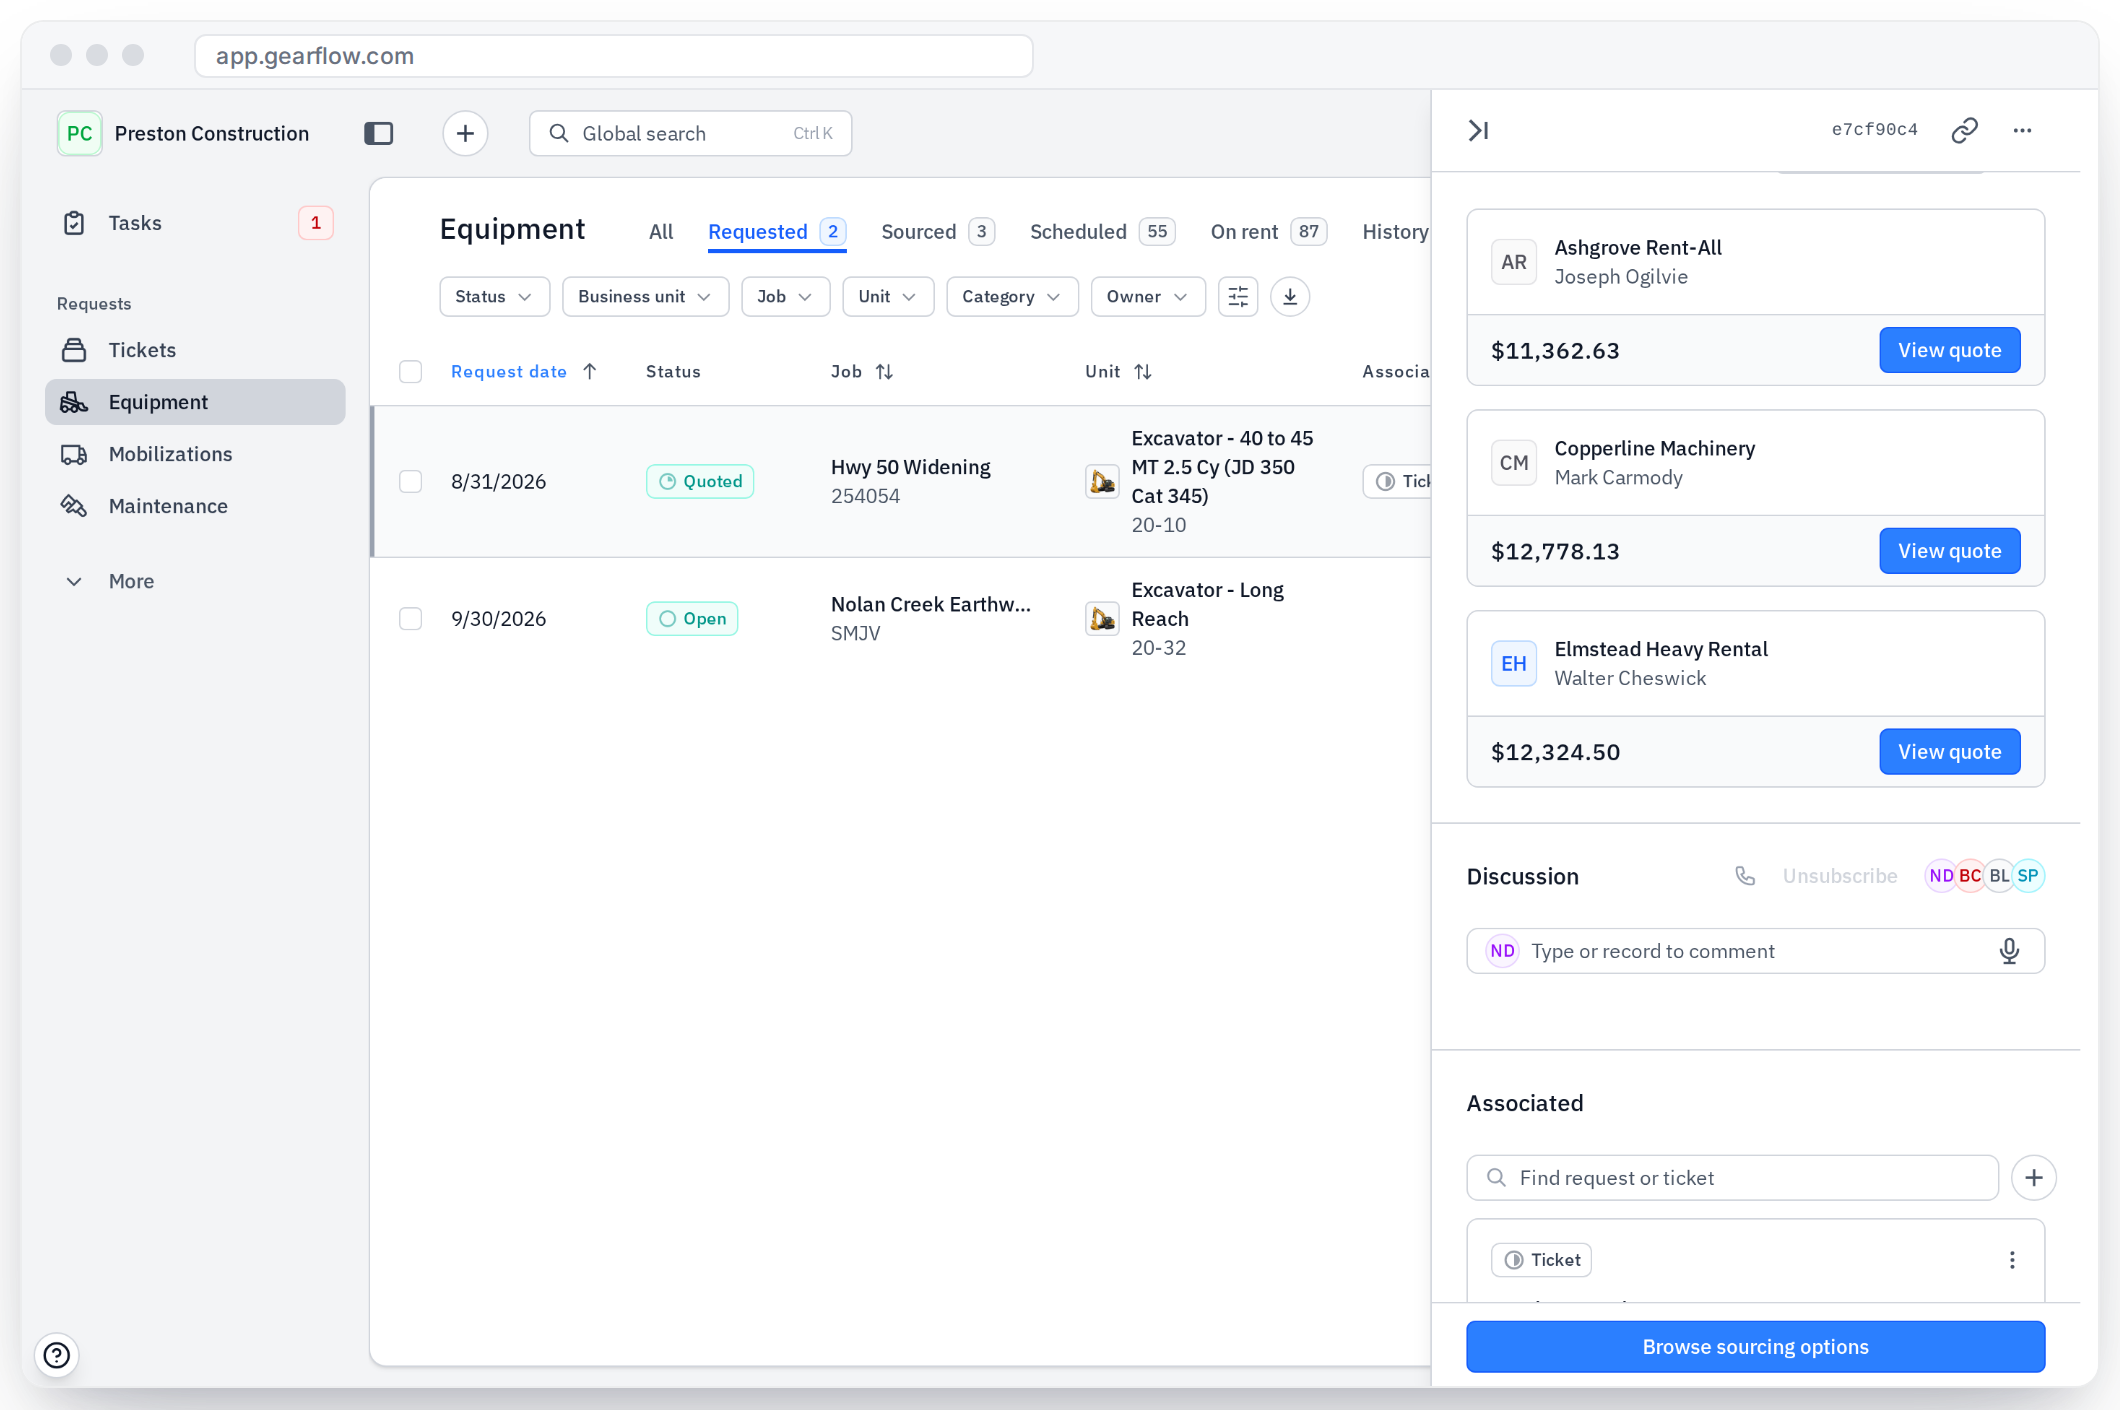The image size is (2120, 1410).
Task: Click the BL subscriber avatar
Action: point(1999,876)
